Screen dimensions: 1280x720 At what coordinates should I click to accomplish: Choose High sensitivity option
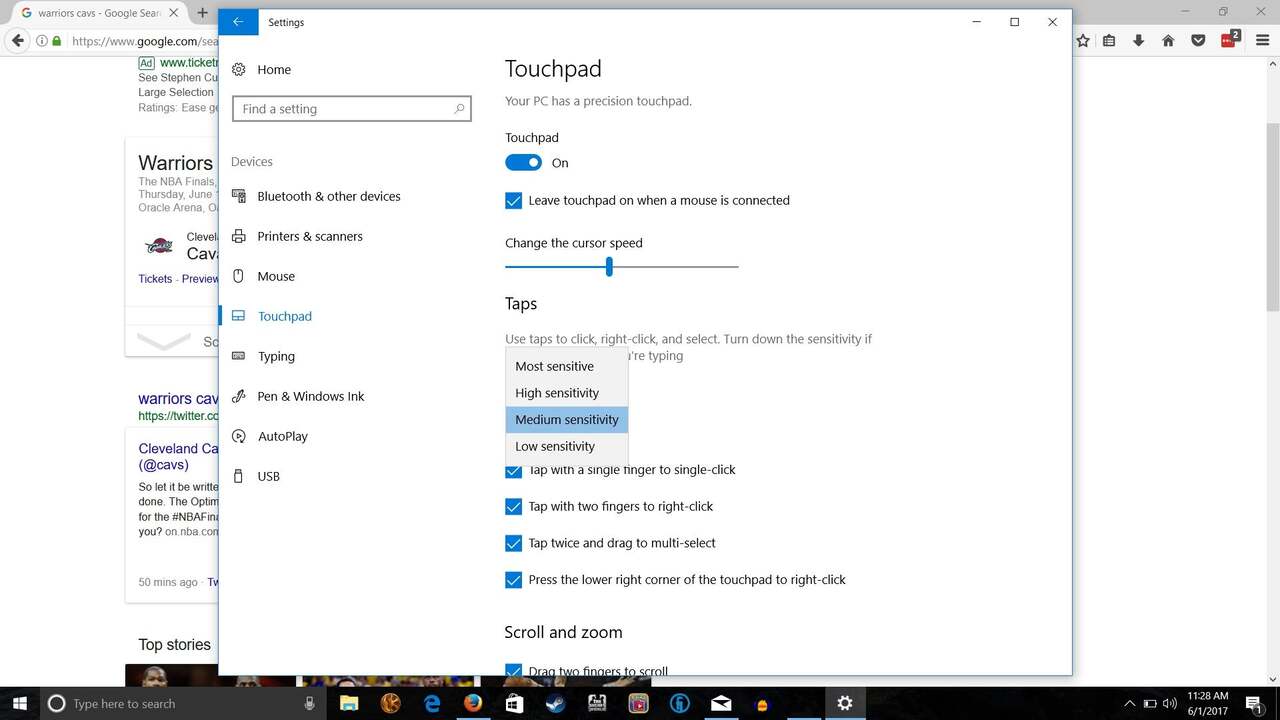tap(557, 393)
